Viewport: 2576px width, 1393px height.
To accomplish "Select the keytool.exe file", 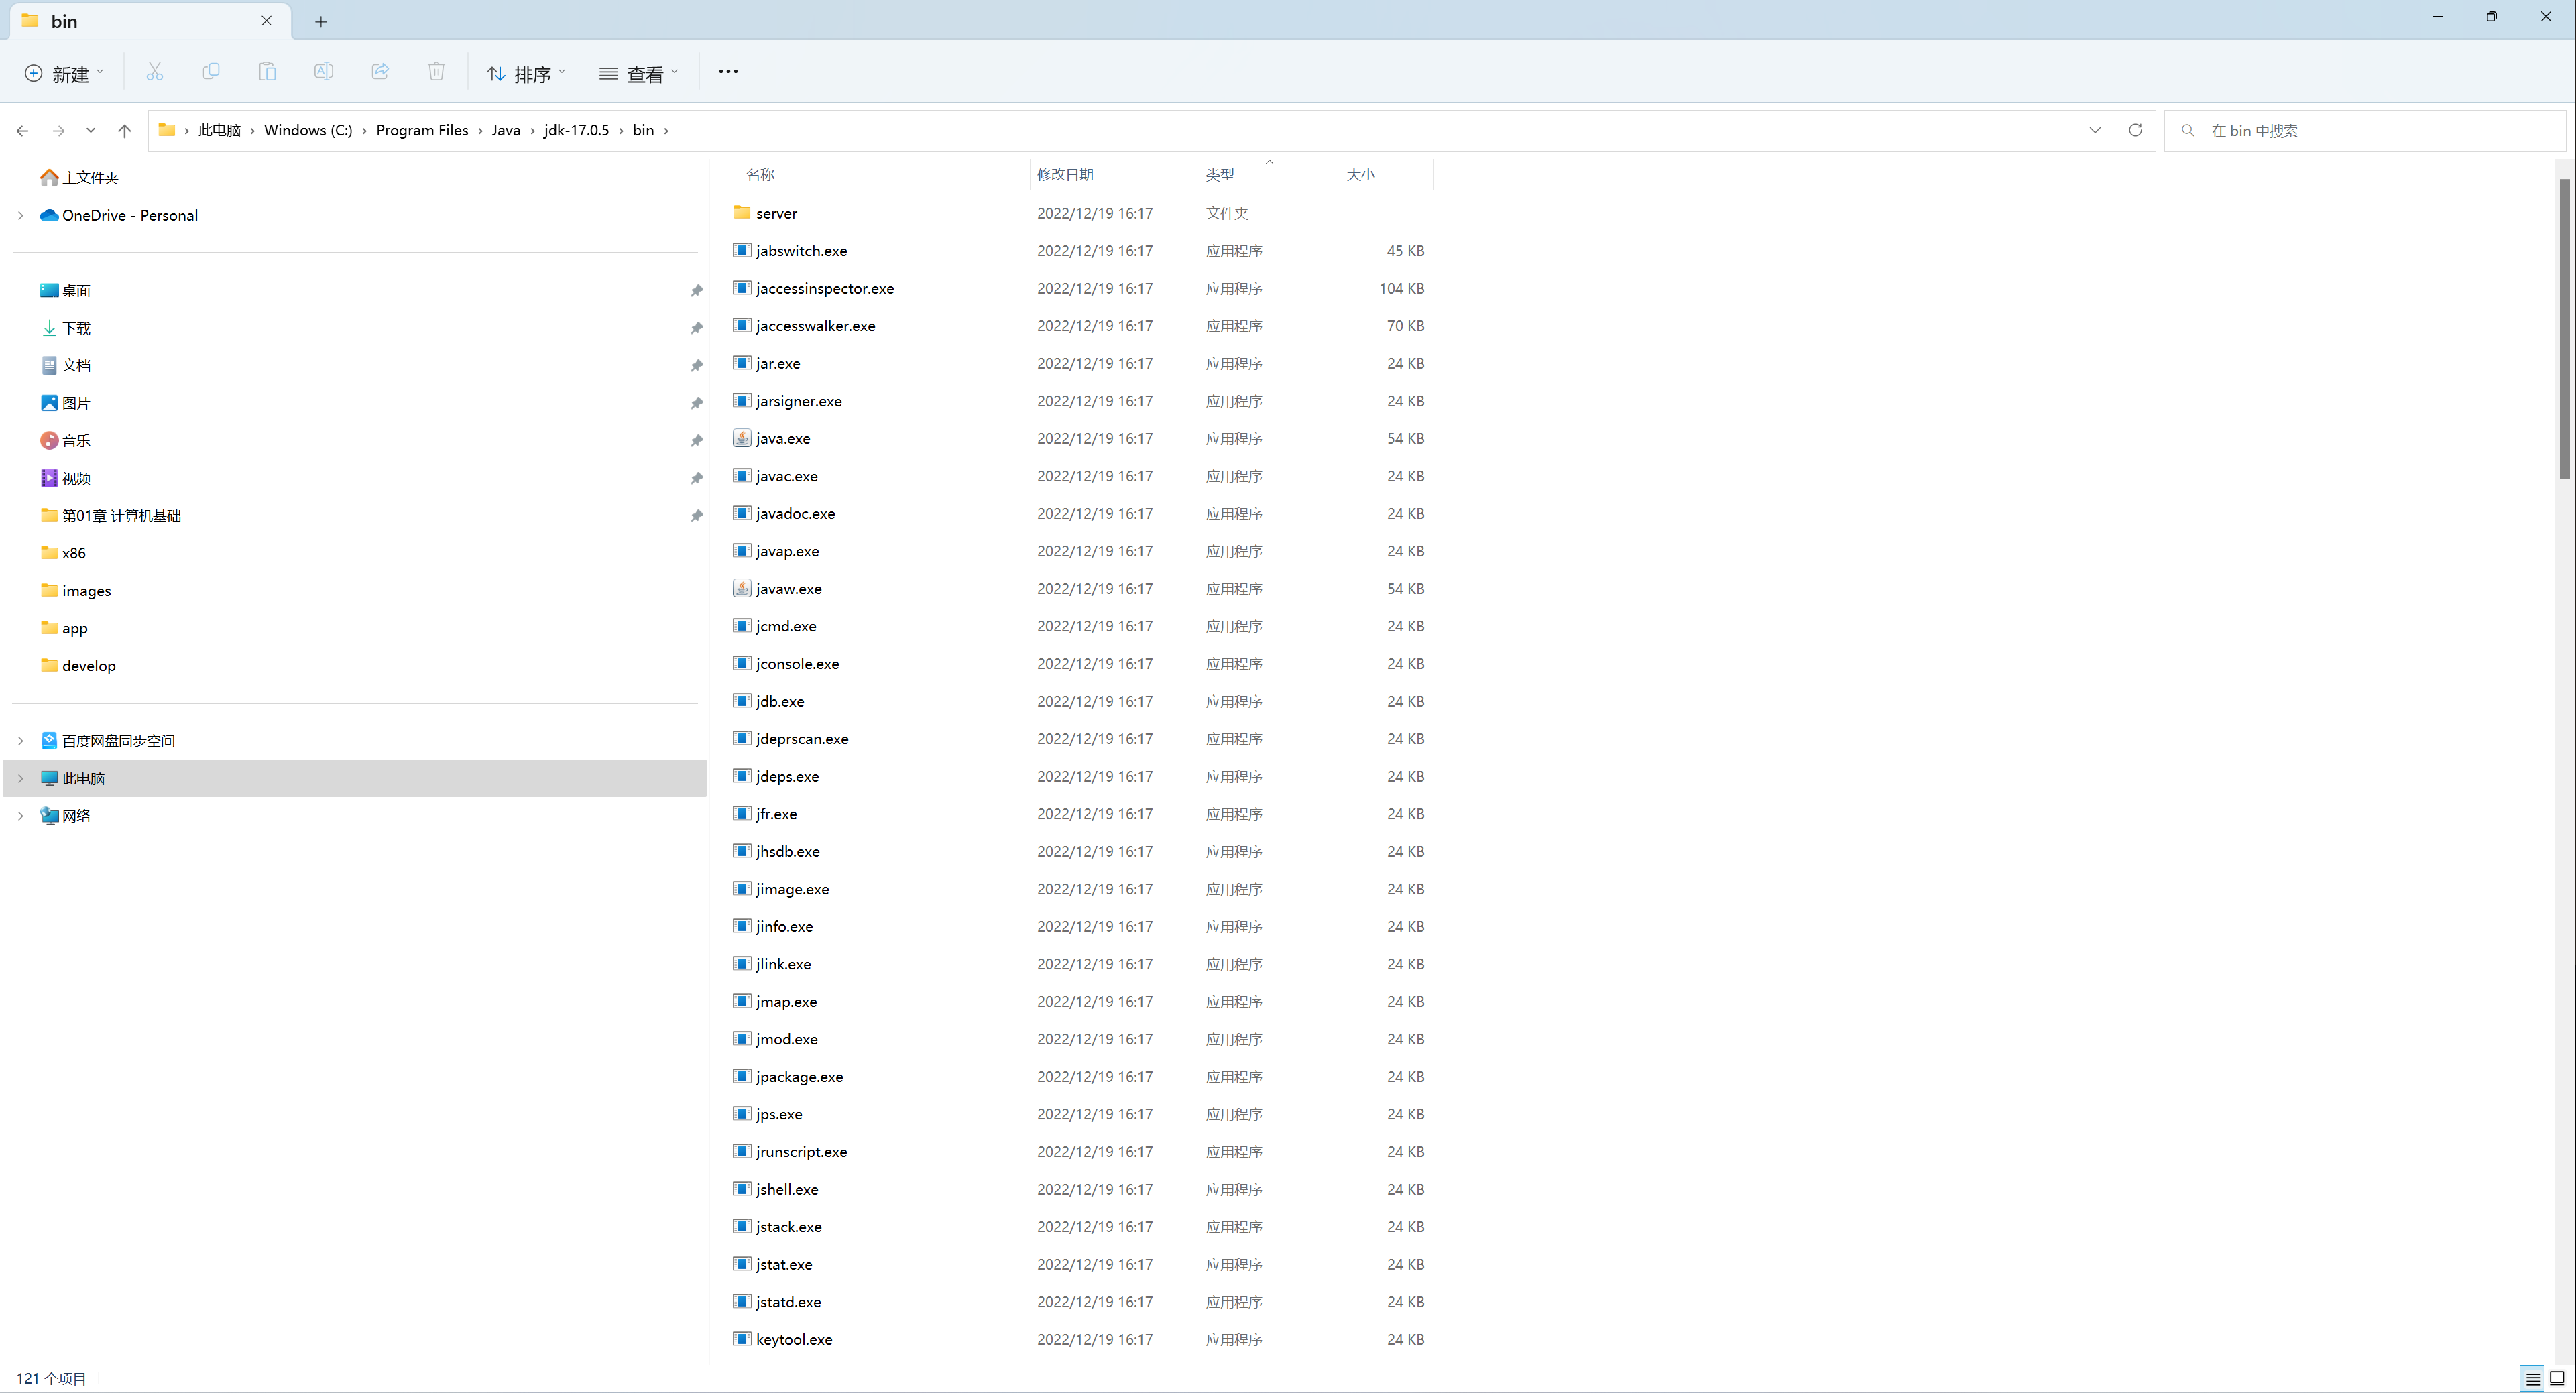I will tap(794, 1339).
